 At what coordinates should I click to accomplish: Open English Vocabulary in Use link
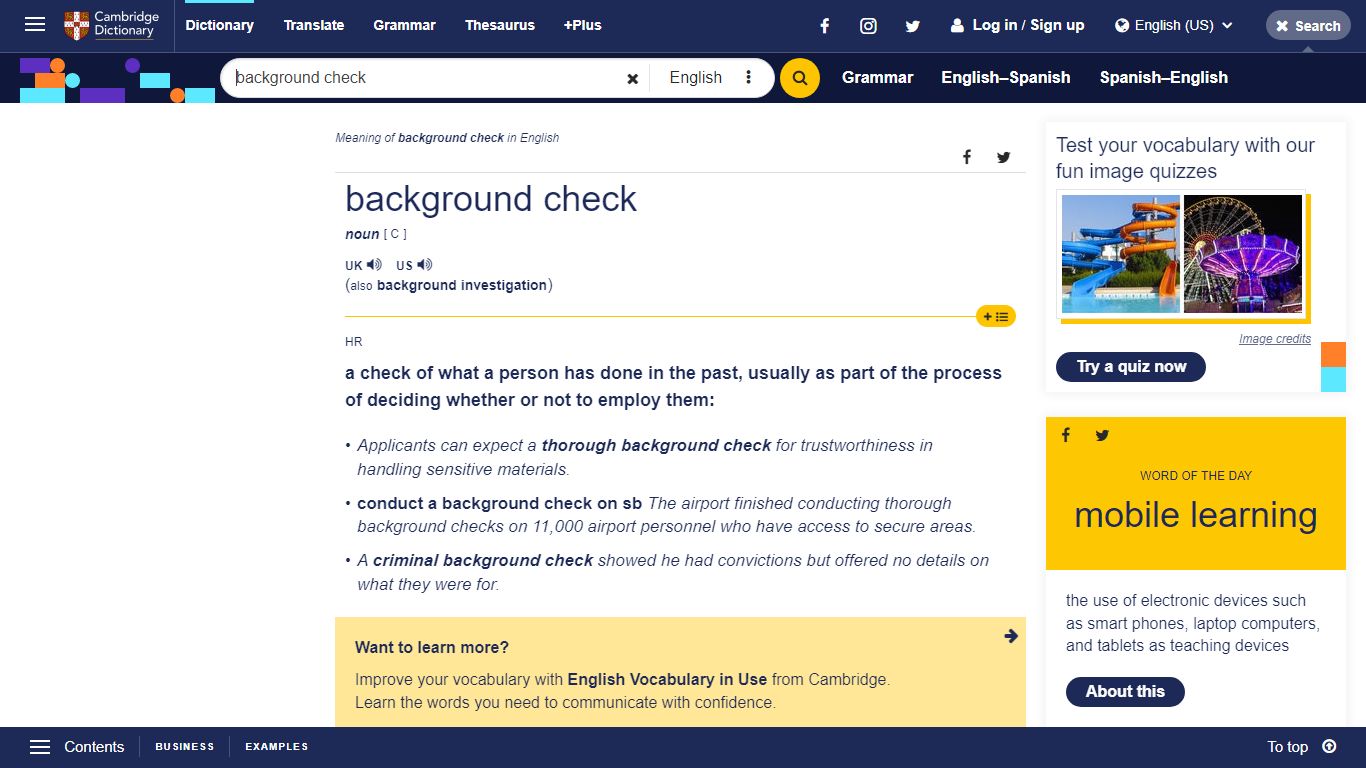tap(667, 679)
